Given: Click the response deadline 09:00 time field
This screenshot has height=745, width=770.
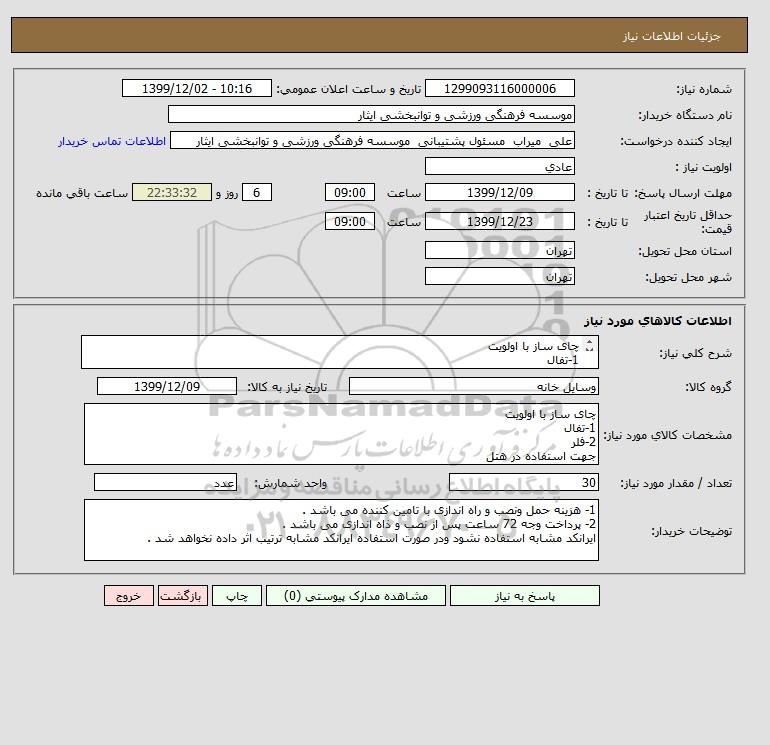Looking at the screenshot, I should tap(350, 193).
